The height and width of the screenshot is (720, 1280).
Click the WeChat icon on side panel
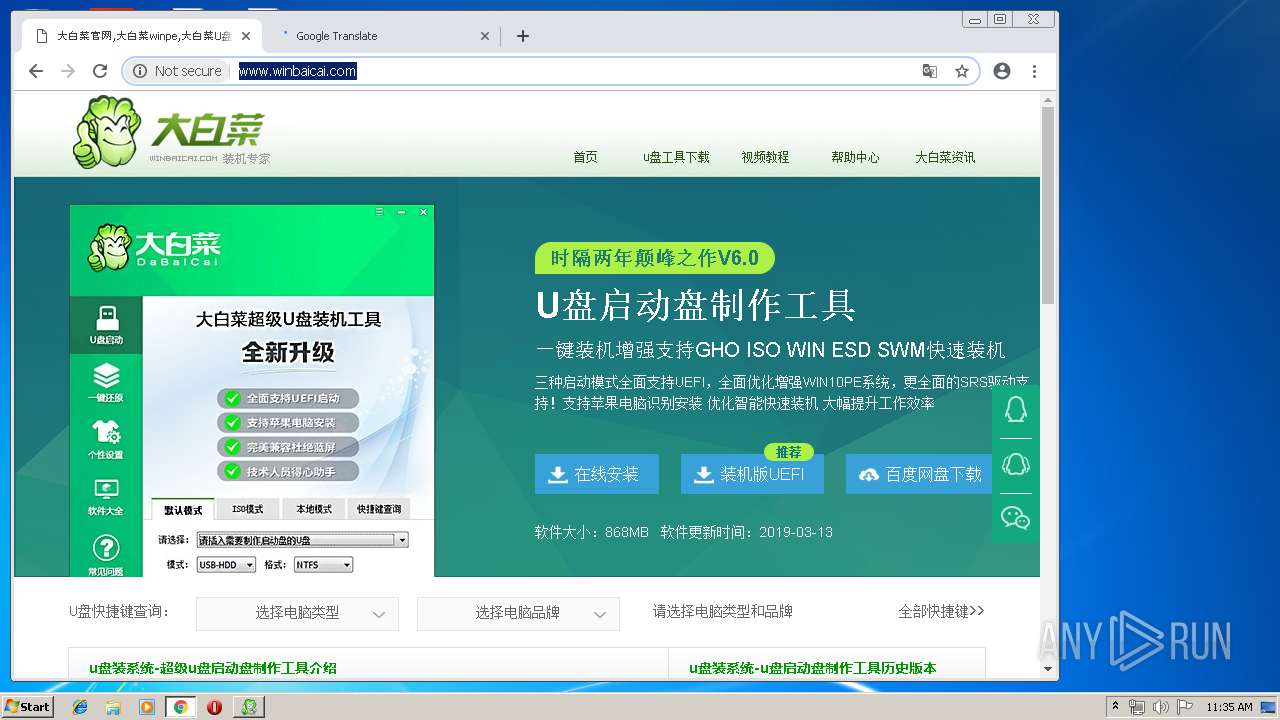coord(1016,517)
